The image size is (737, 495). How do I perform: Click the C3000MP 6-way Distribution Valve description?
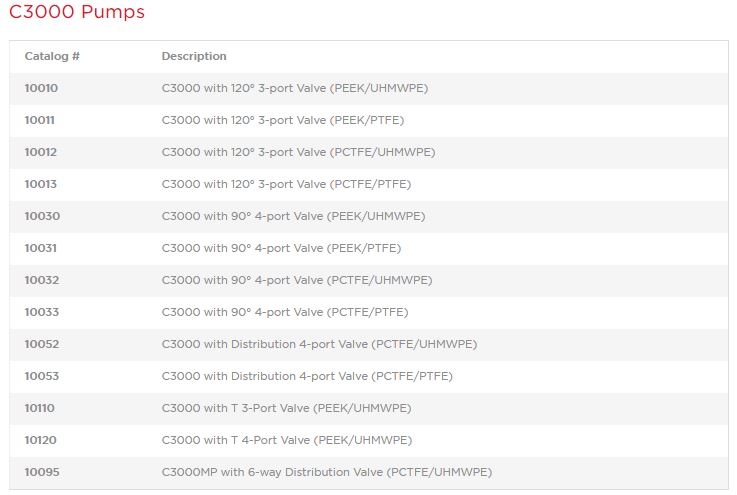coord(327,472)
